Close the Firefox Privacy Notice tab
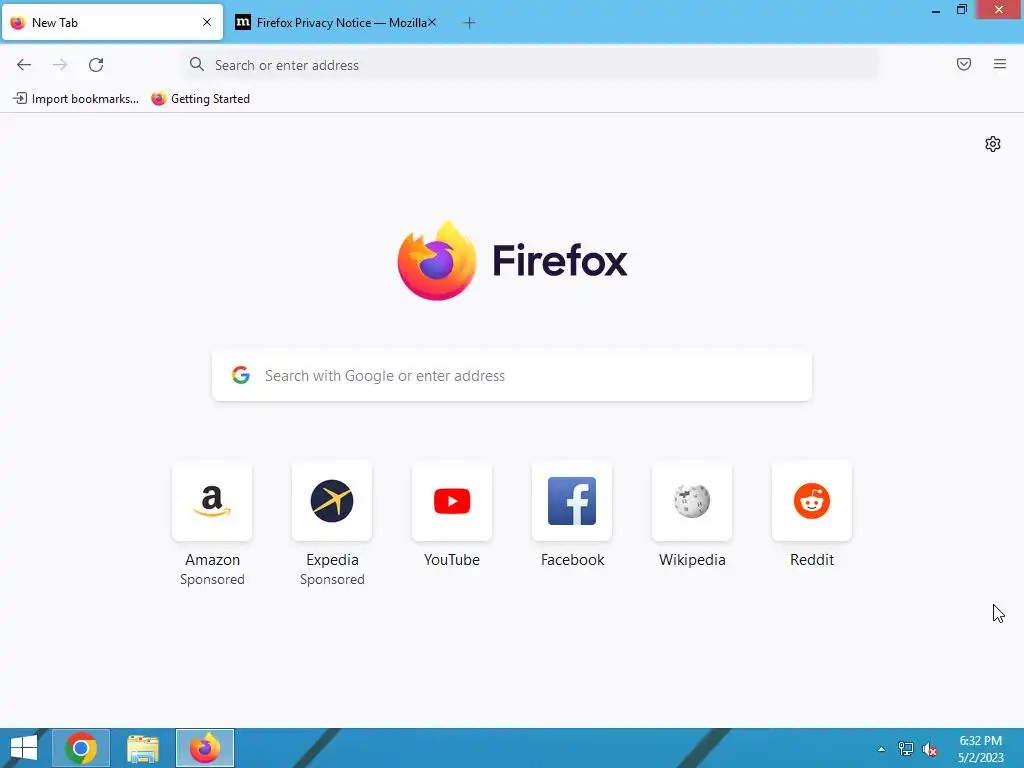Viewport: 1024px width, 768px height. 432,22
